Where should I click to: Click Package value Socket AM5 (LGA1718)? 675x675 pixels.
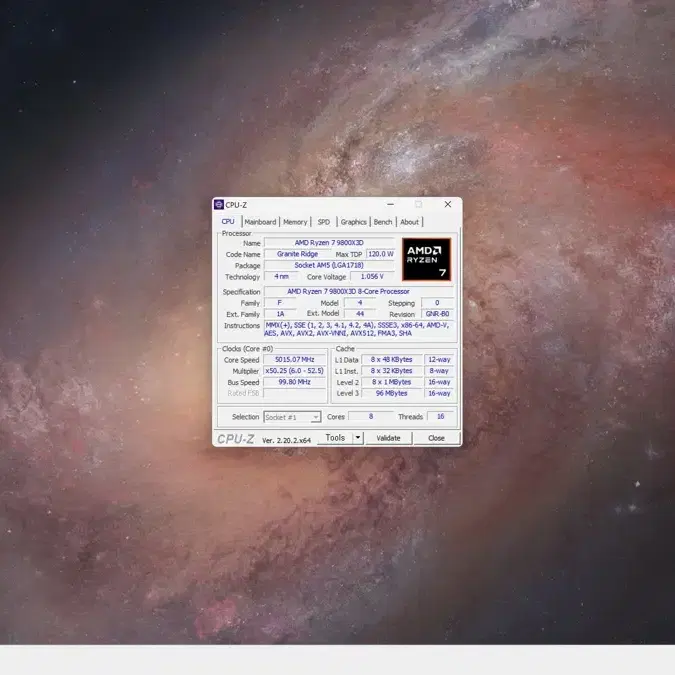pyautogui.click(x=329, y=265)
